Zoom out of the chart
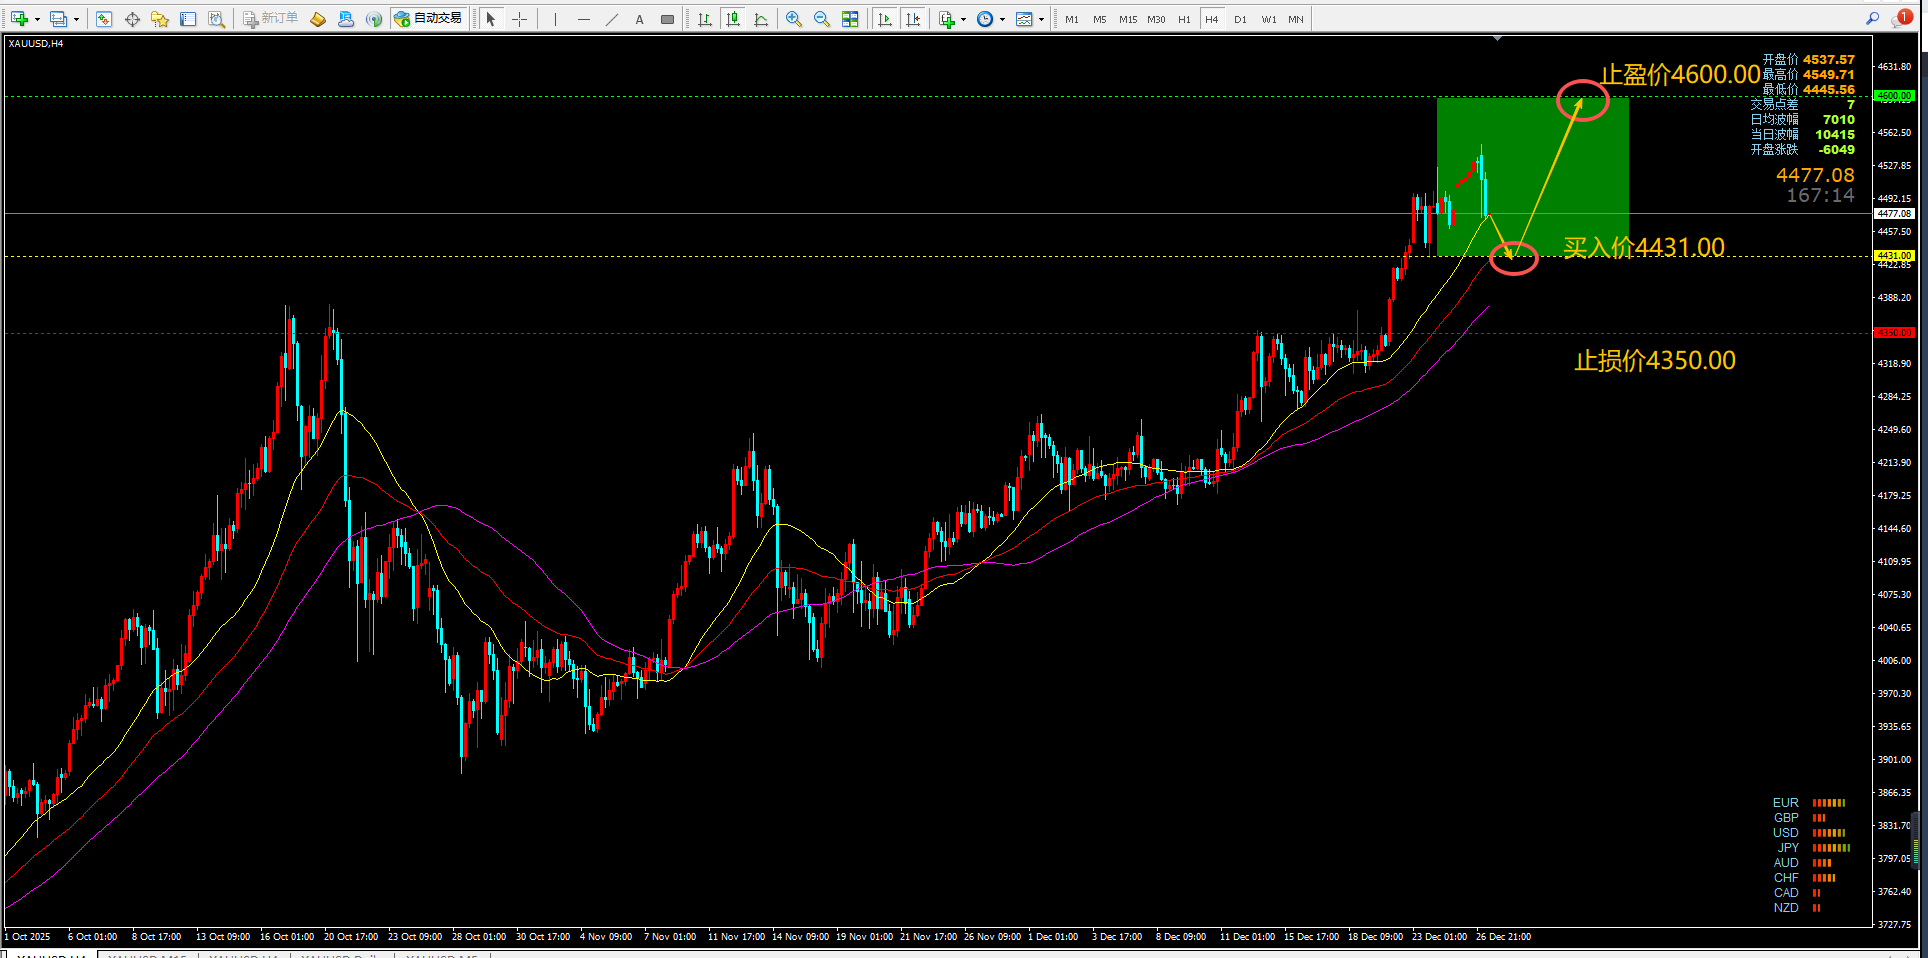 [x=822, y=19]
